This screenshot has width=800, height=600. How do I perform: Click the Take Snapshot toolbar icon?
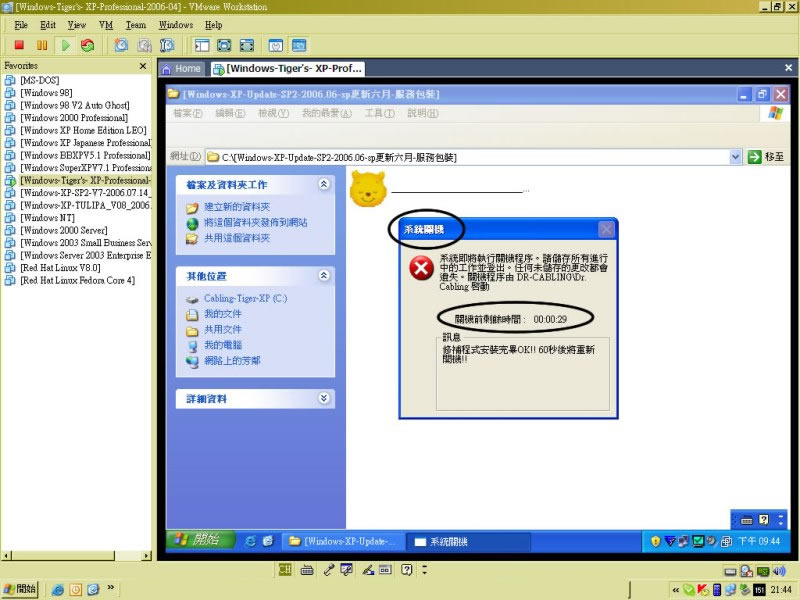tap(121, 45)
